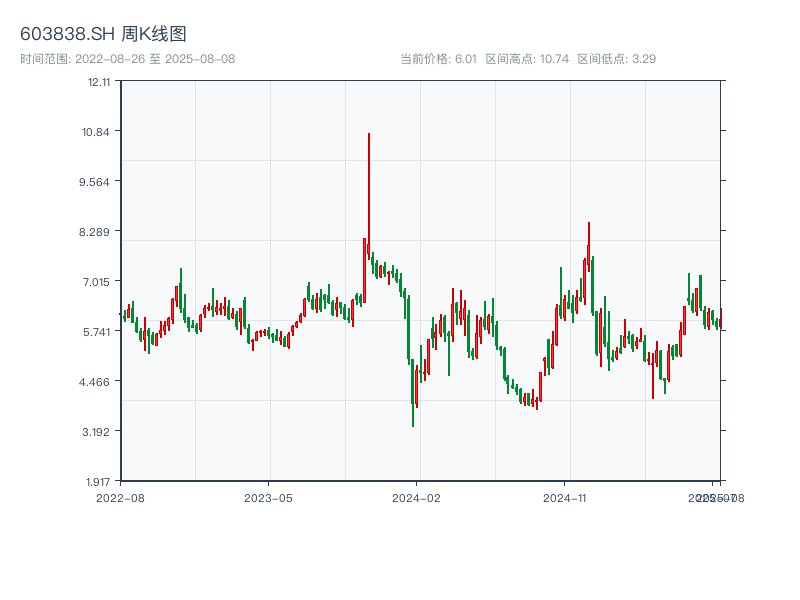This screenshot has width=800, height=600.
Task: Click the red candle peaking above 8.289 after 2024-11
Action: (x=589, y=246)
